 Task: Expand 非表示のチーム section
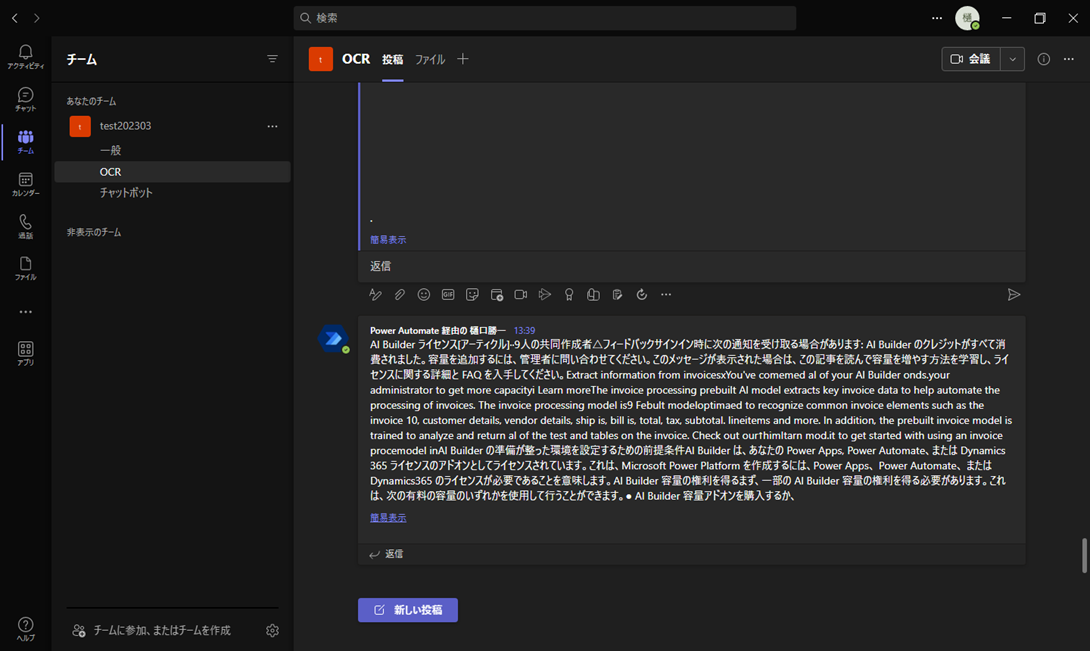coord(94,232)
